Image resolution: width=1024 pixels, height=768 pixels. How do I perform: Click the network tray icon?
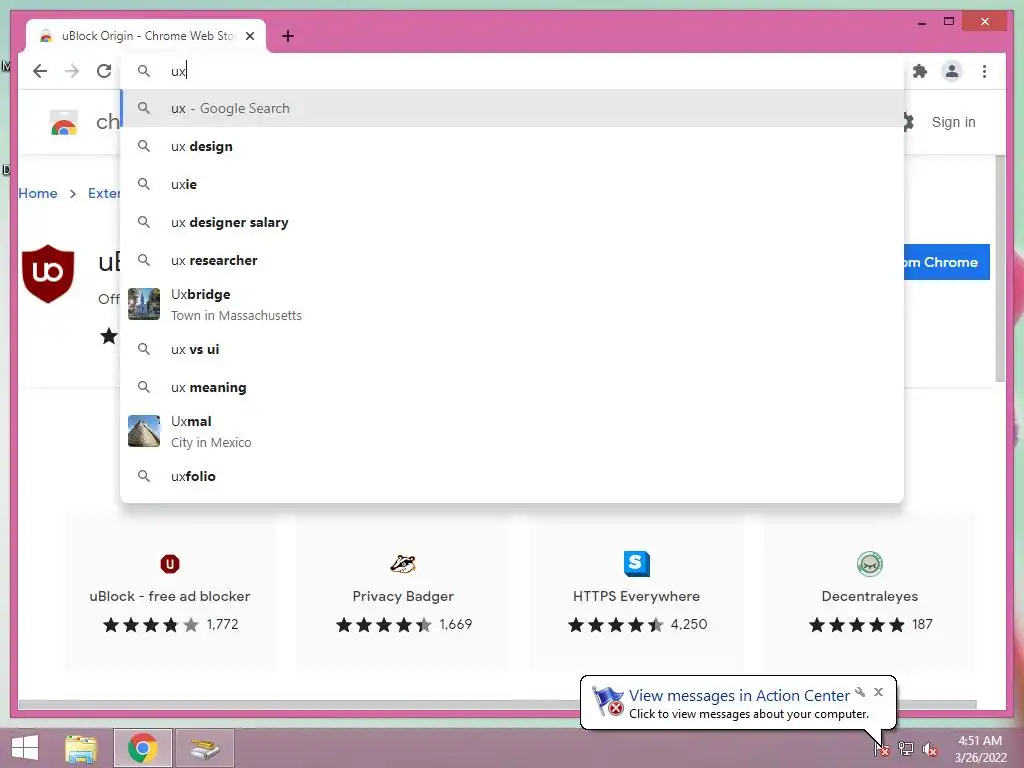coord(906,748)
